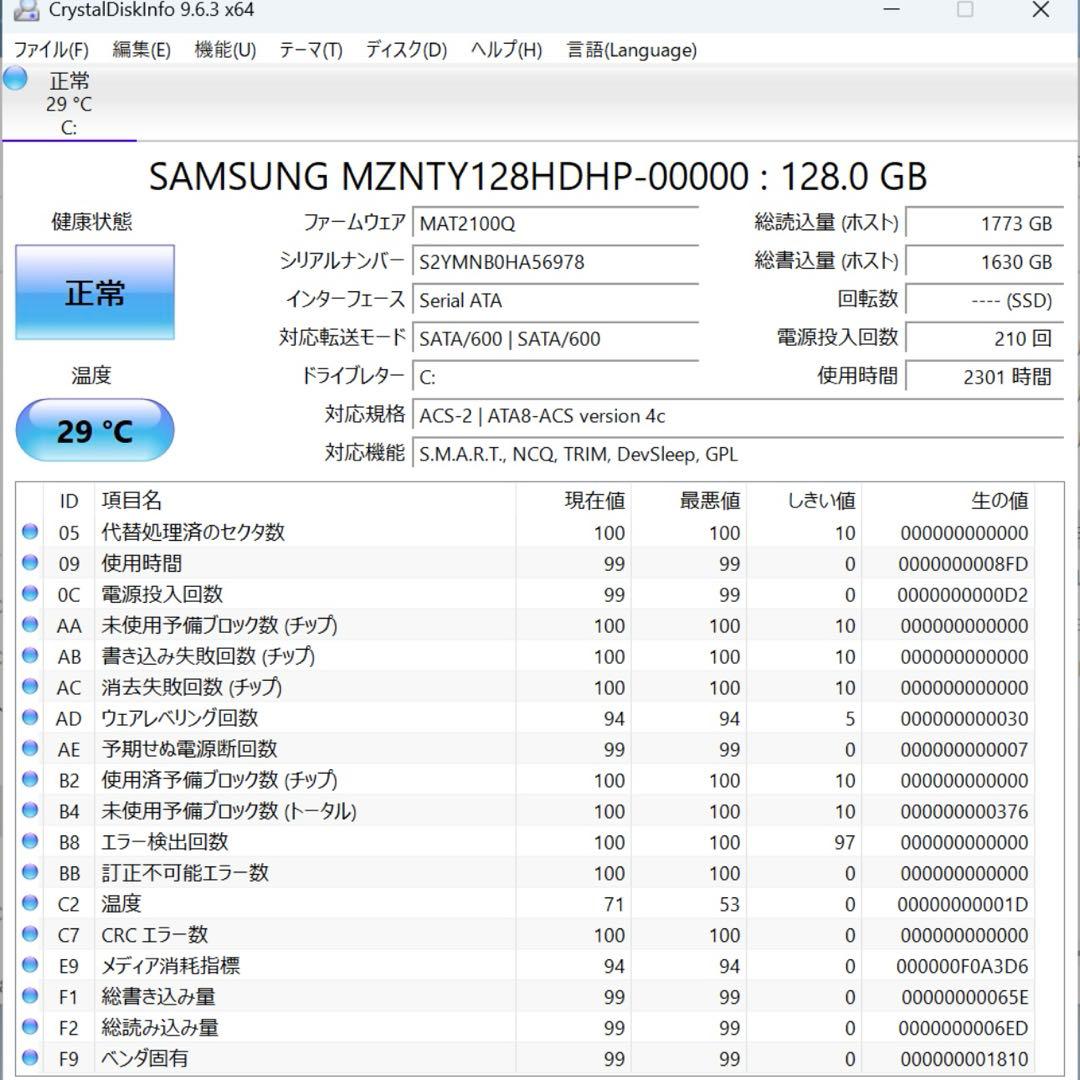This screenshot has width=1080, height=1080.
Task: Click the 29 °C temperature button
Action: pos(95,431)
